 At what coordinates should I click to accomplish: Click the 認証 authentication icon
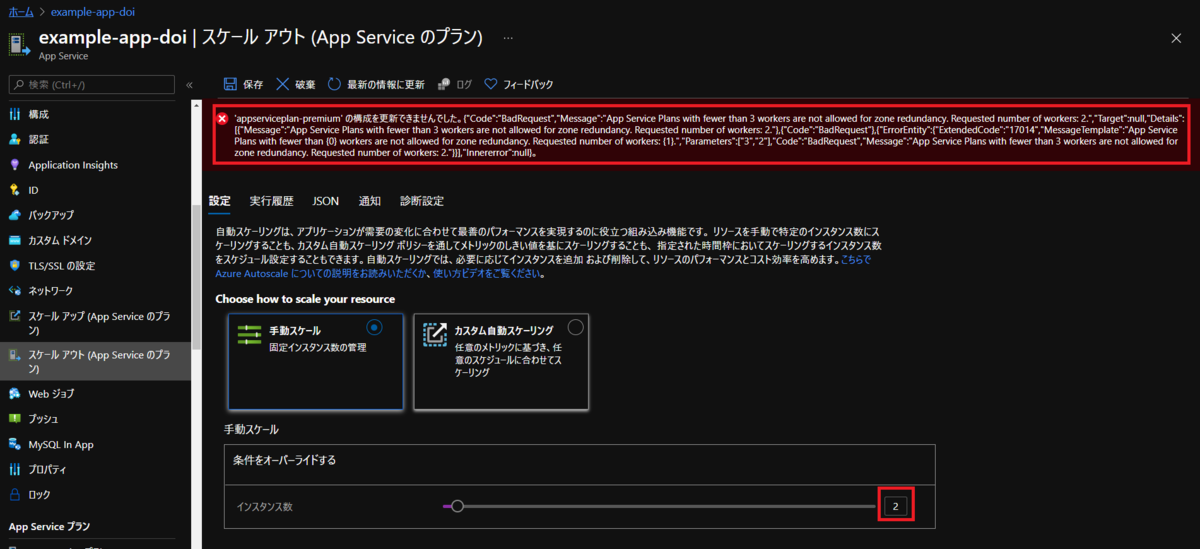point(15,140)
